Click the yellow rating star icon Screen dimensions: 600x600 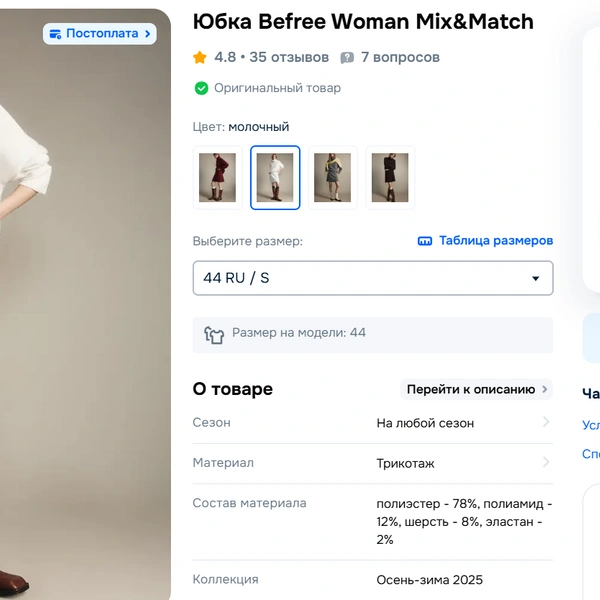[x=200, y=58]
